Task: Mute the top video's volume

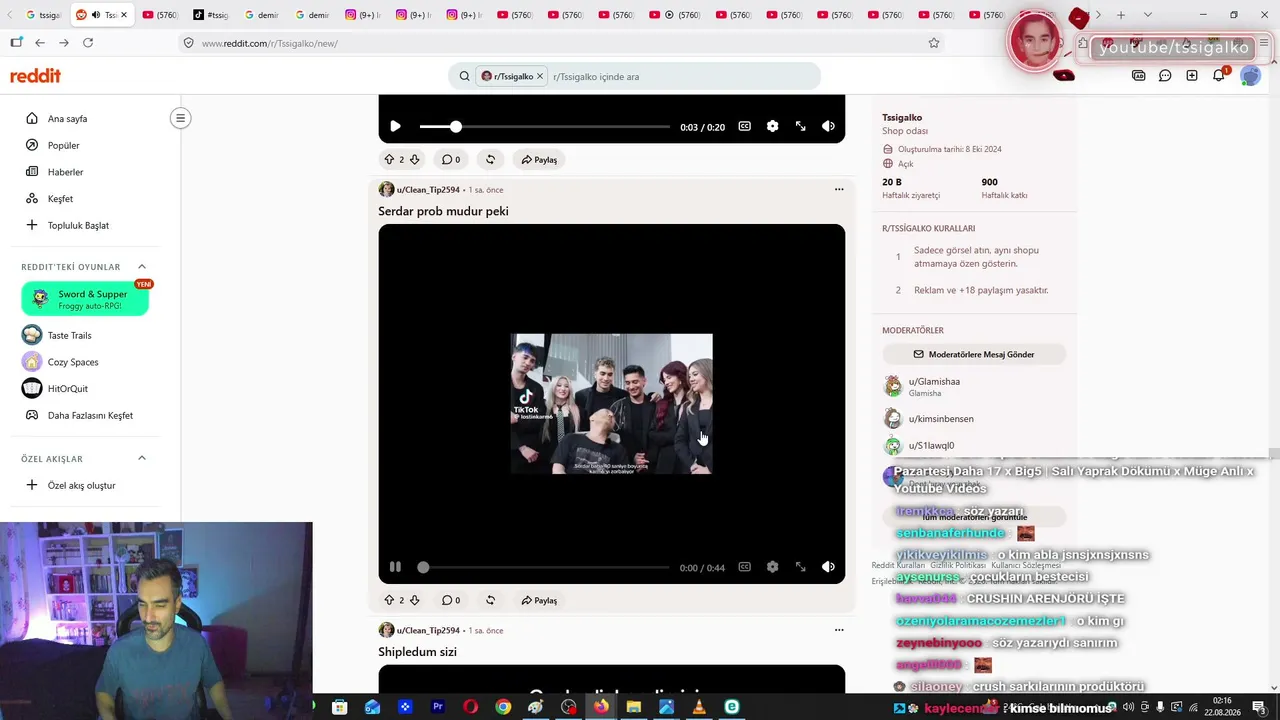Action: (828, 126)
